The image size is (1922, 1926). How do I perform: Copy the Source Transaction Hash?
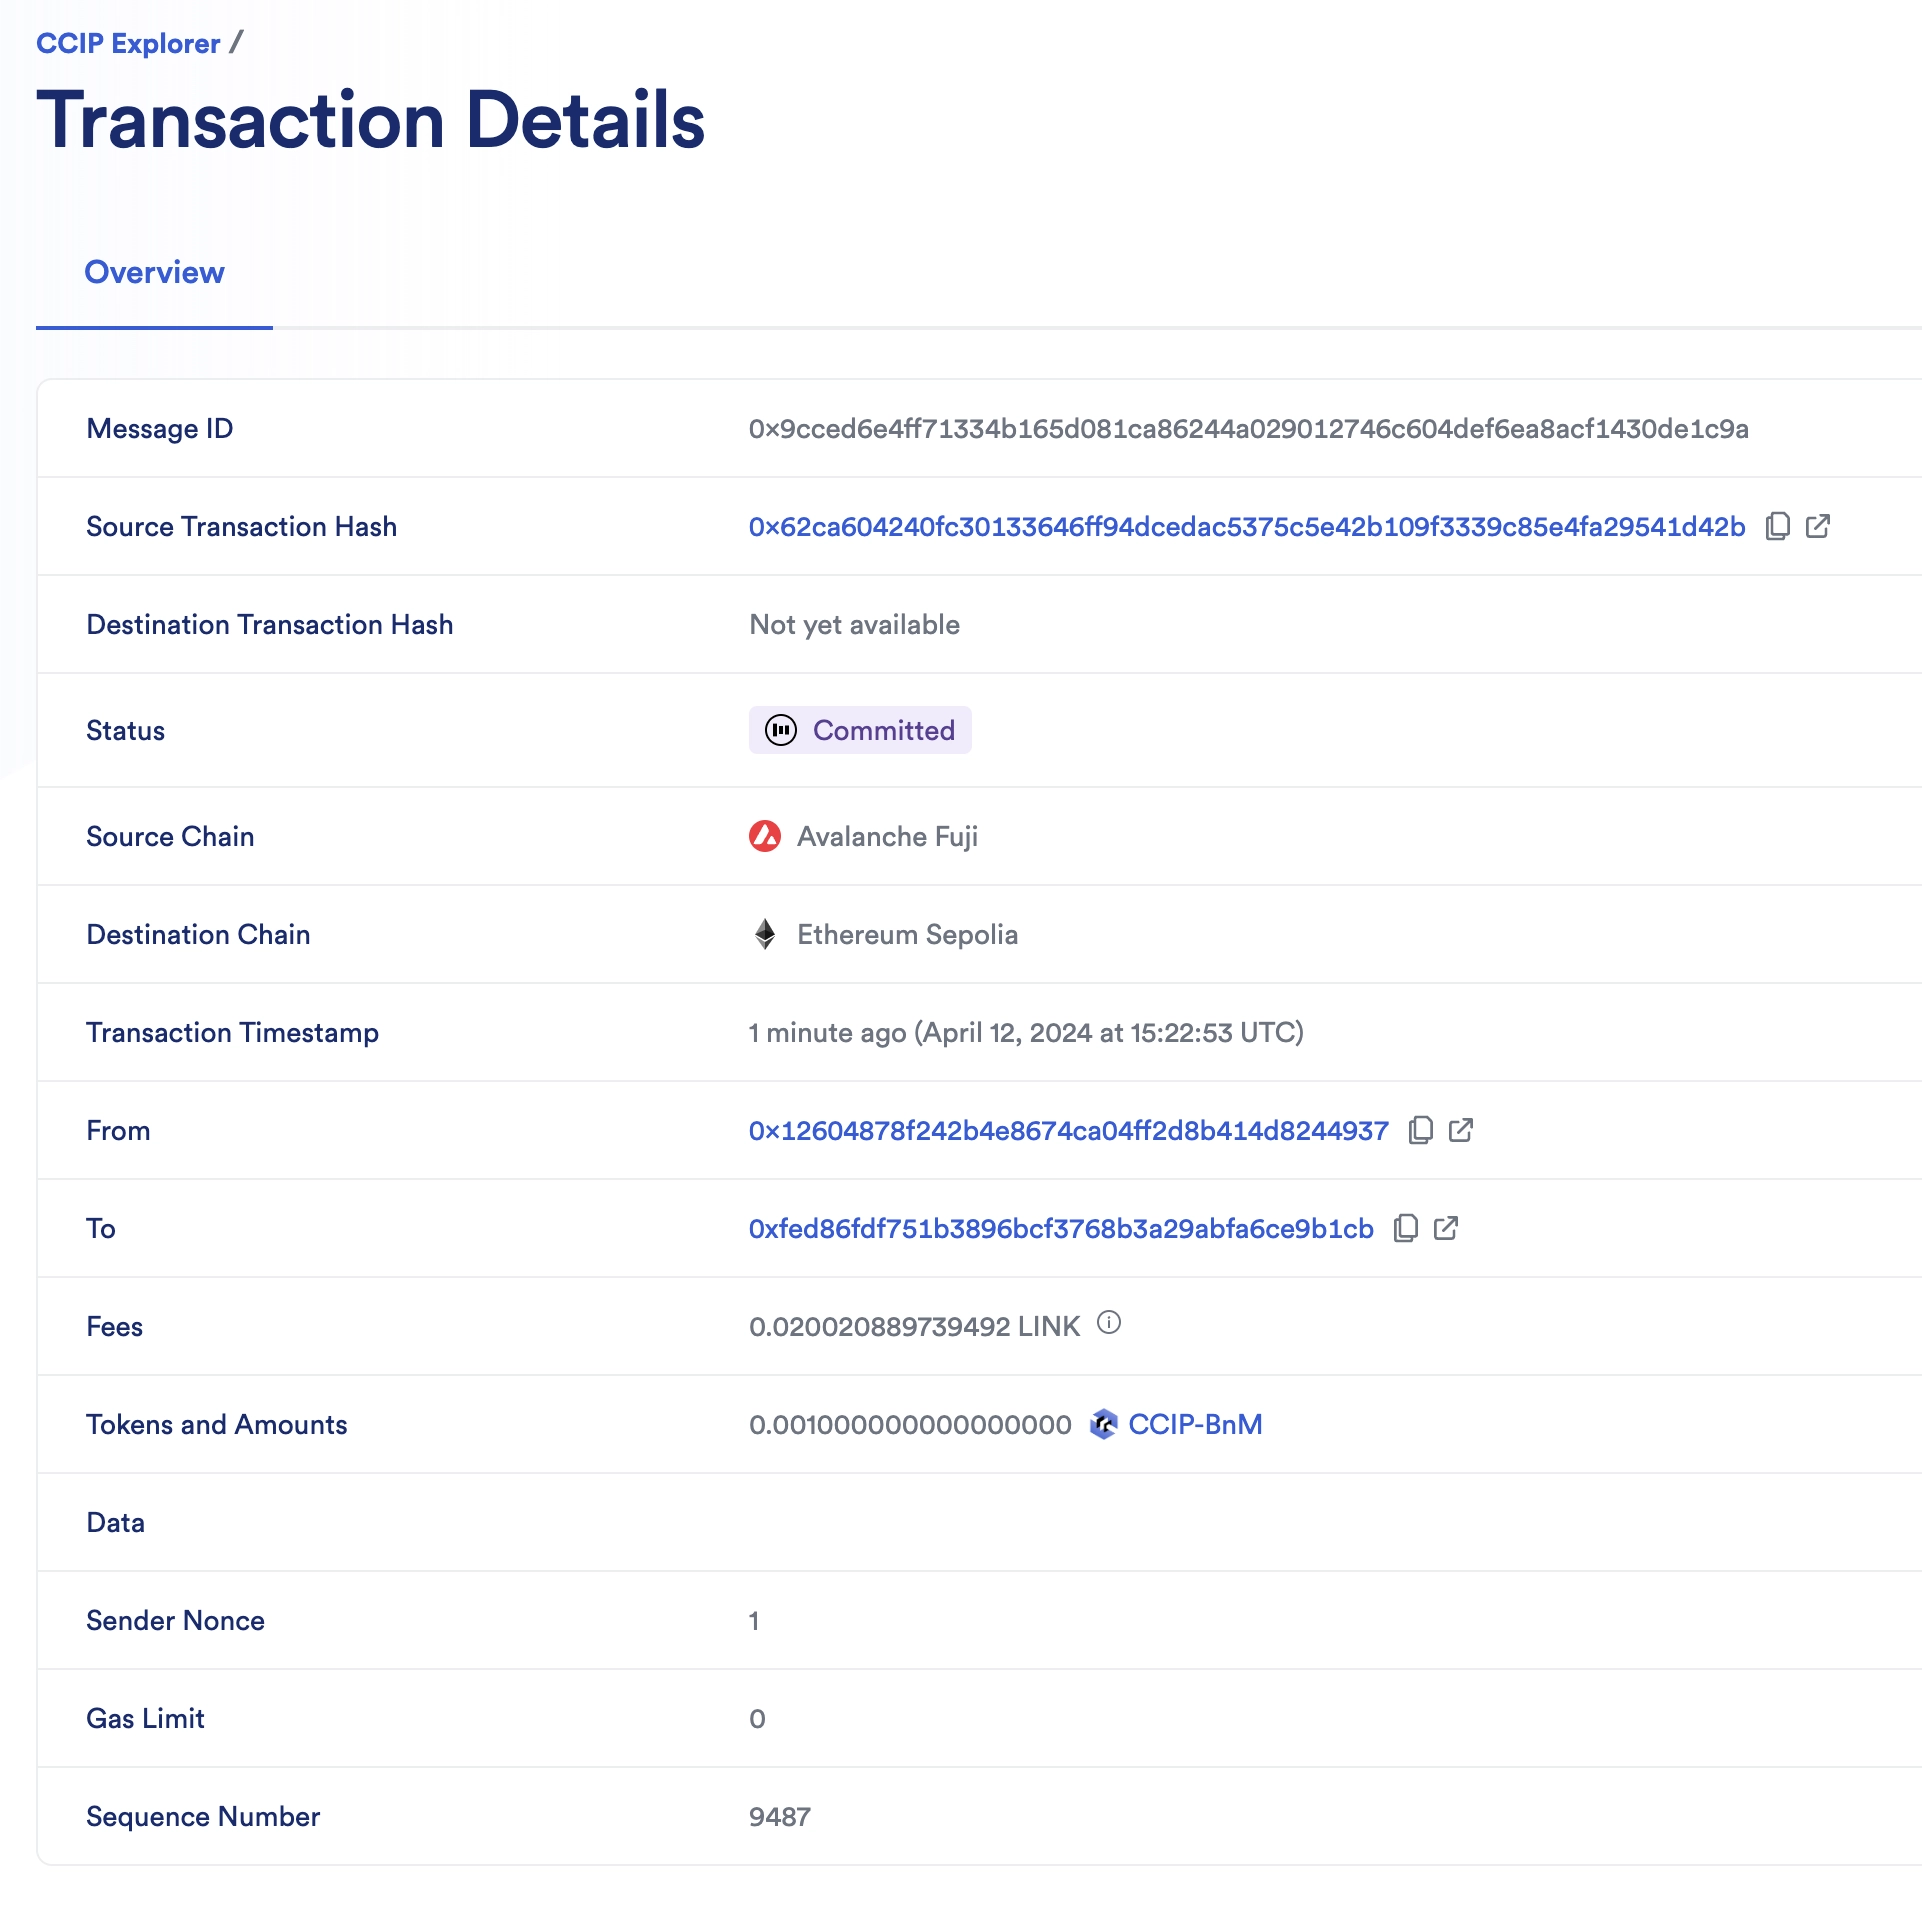click(1777, 527)
